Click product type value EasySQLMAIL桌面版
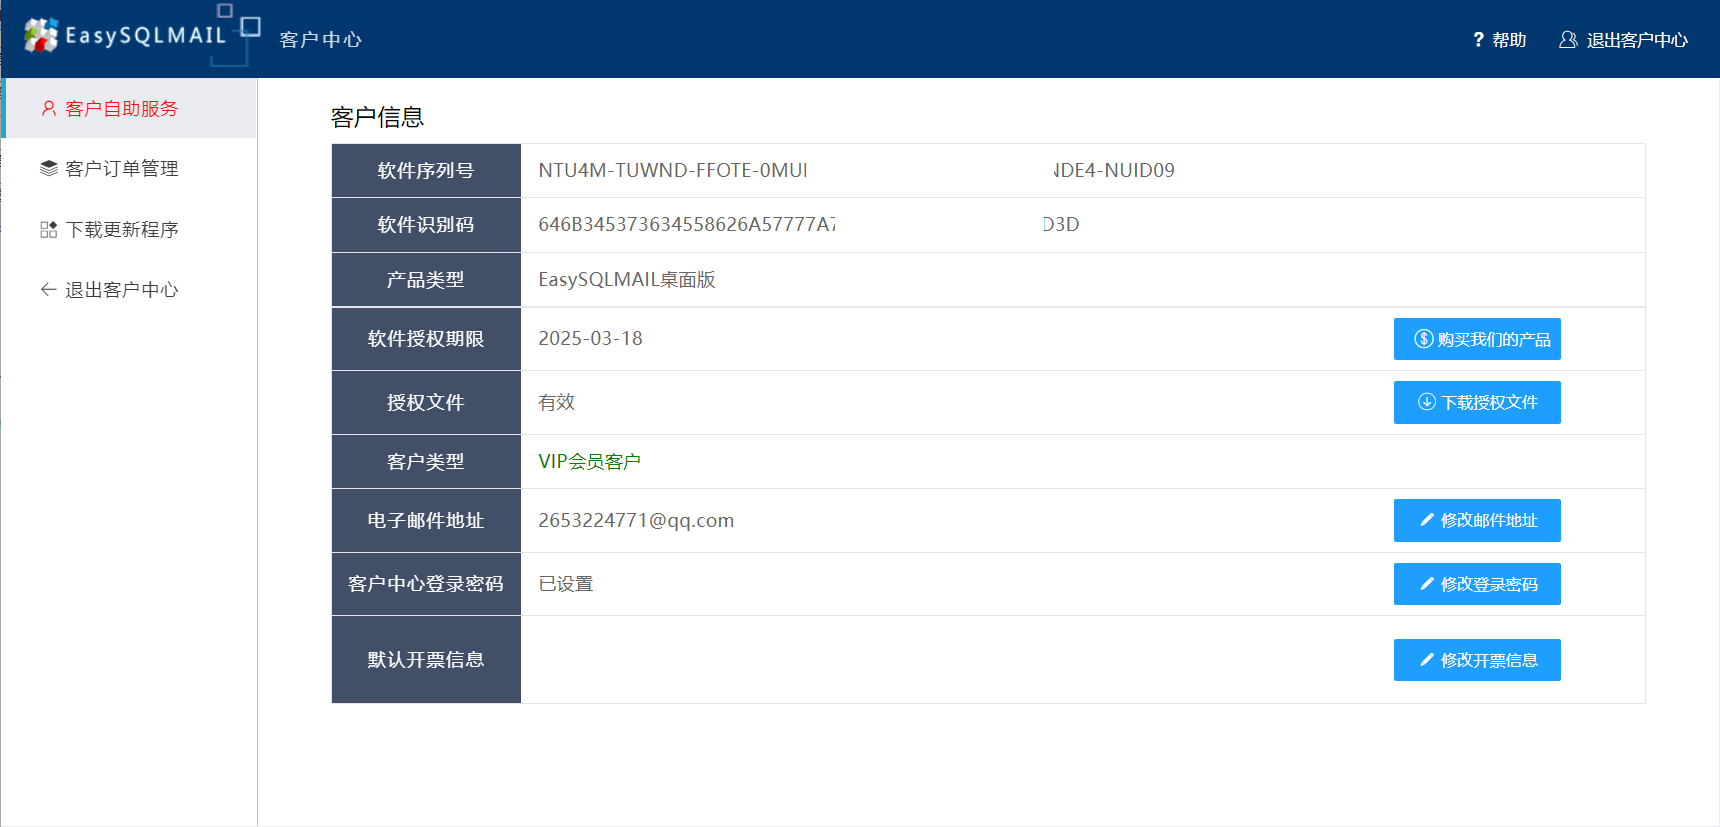Viewport: 1720px width, 827px height. click(627, 279)
